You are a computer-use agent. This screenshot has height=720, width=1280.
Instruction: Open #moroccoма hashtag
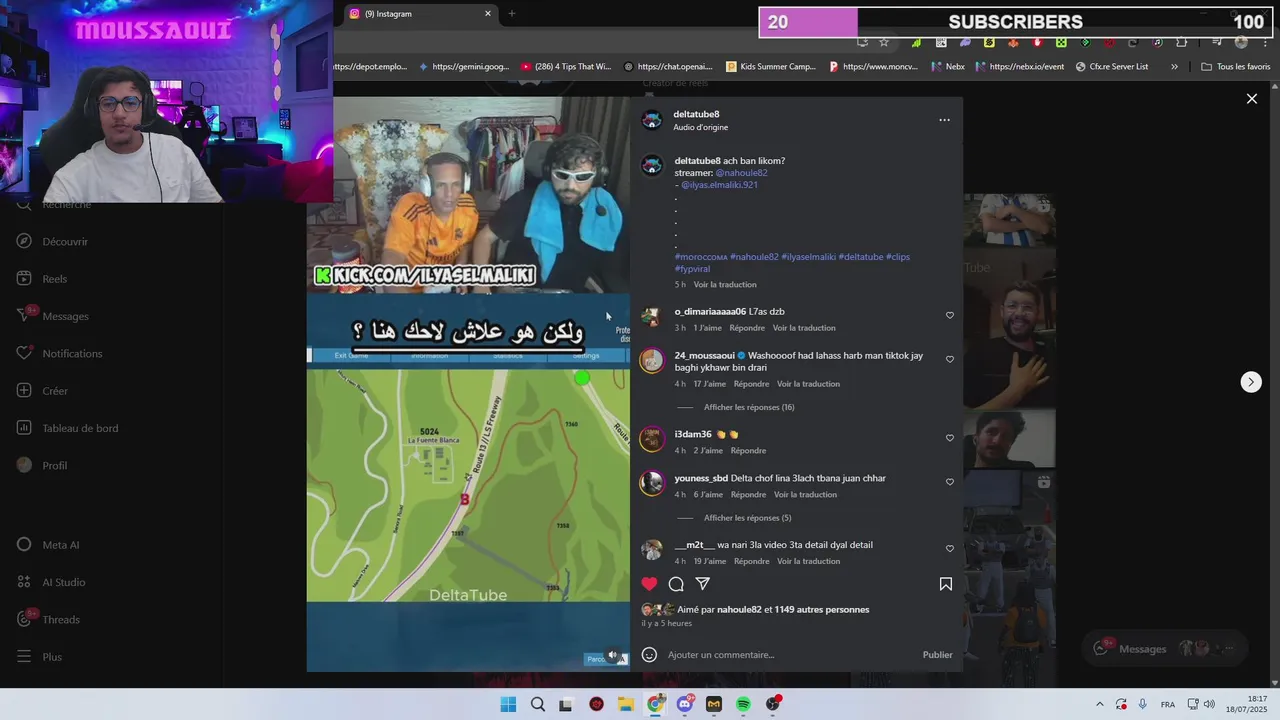pos(701,257)
